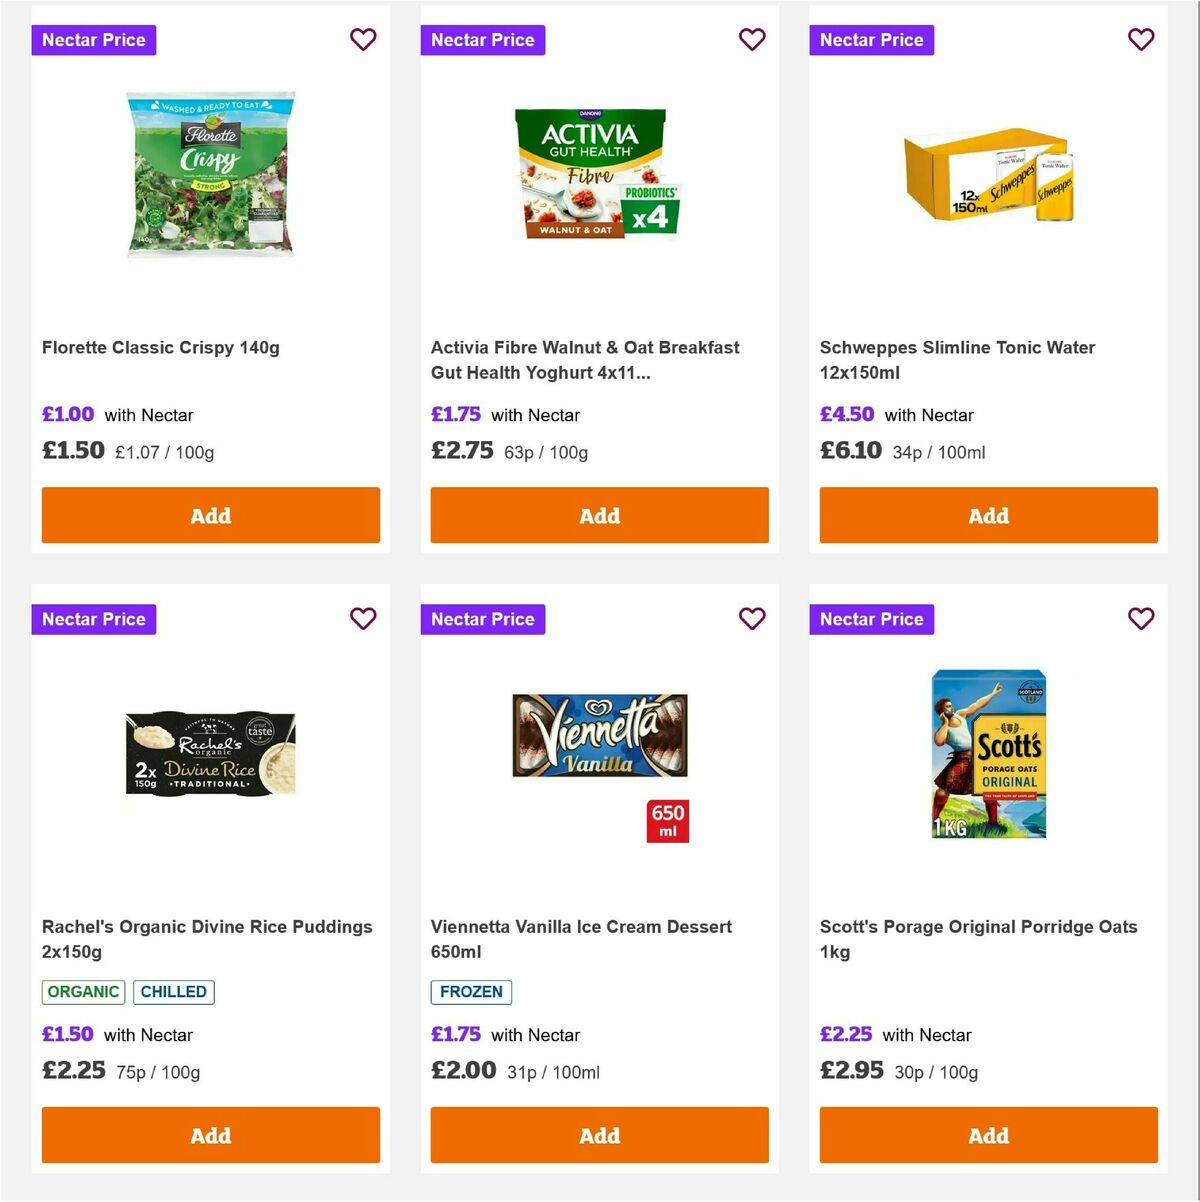This screenshot has height=1202, width=1200.
Task: Open the Activia Fibre Walnut & Oat product page
Action: click(585, 360)
